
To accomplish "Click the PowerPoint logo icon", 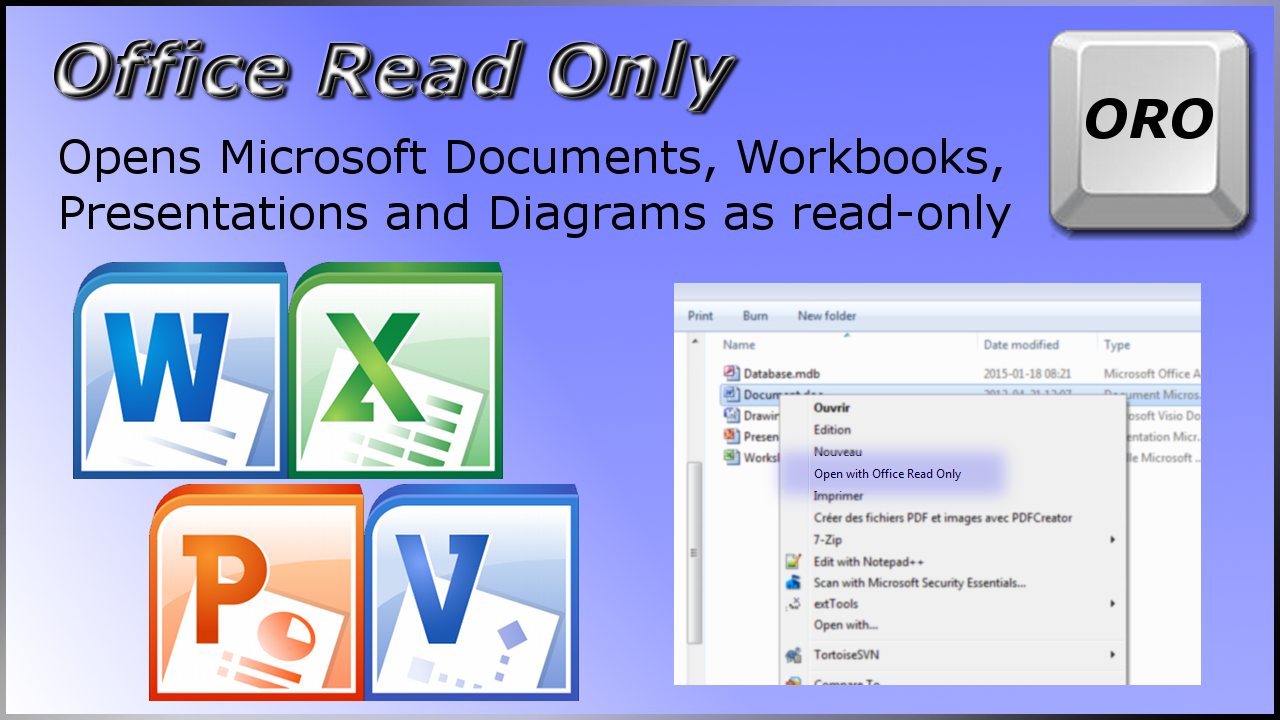I will coord(257,592).
